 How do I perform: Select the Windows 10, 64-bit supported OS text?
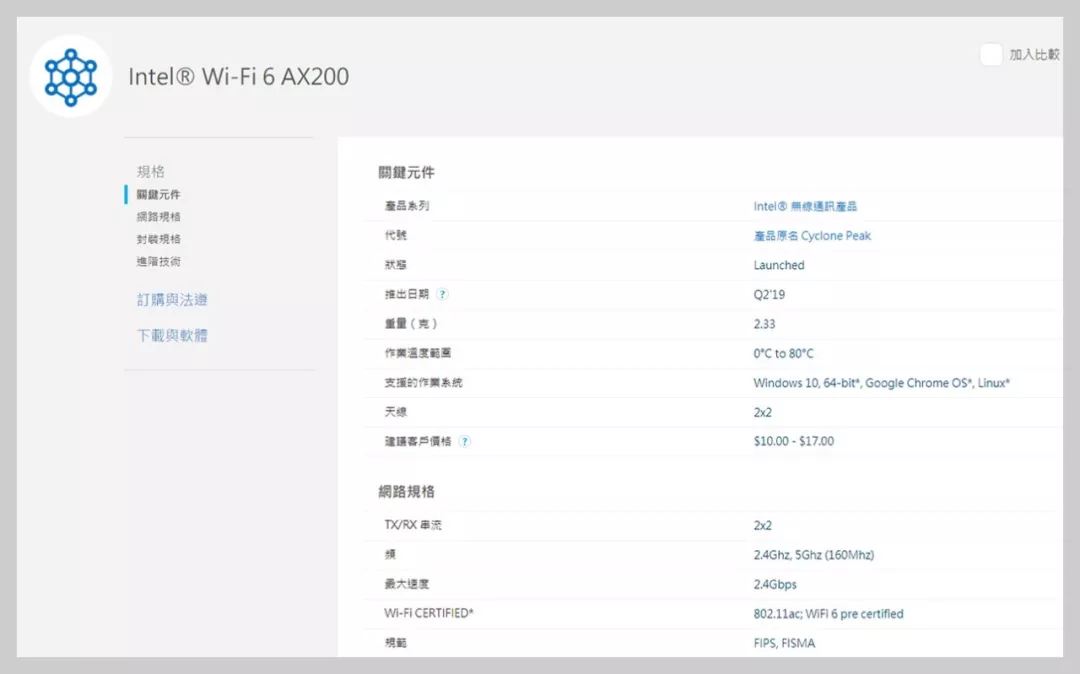pyautogui.click(x=882, y=383)
